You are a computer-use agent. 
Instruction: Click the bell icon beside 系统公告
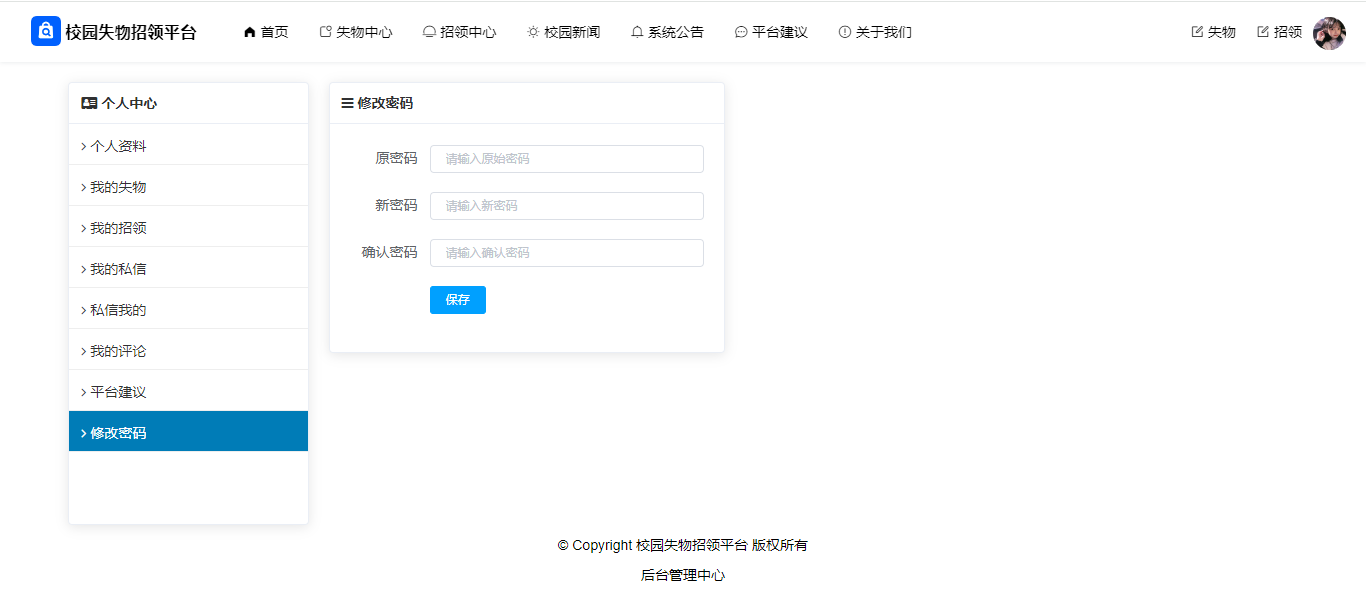(x=637, y=32)
